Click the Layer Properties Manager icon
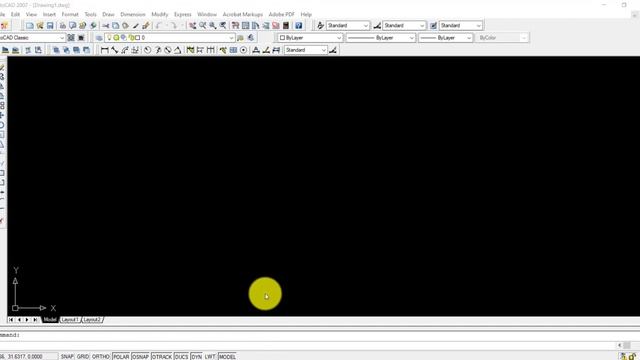Viewport: 640px width, 360px height. (99, 38)
